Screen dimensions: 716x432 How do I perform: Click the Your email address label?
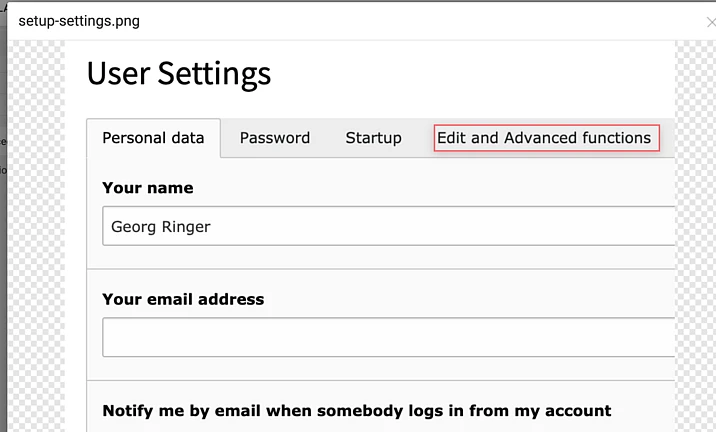click(x=183, y=299)
